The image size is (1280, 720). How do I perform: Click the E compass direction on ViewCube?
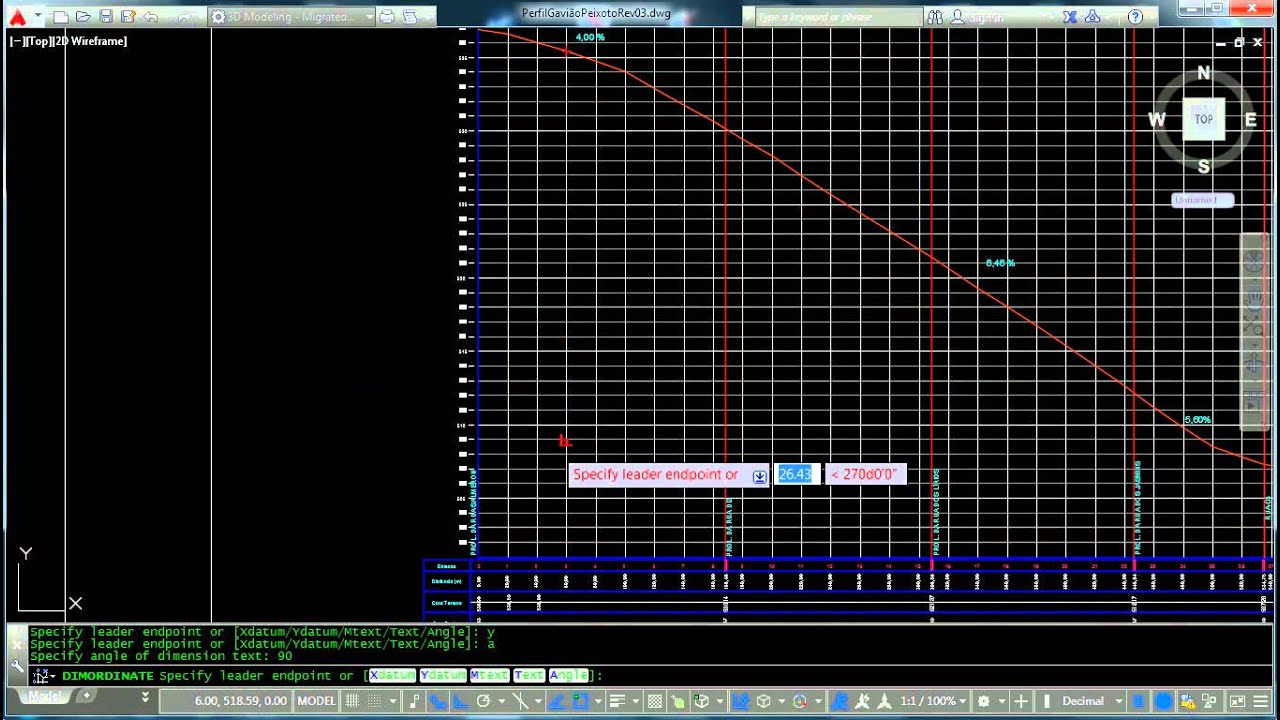(x=1250, y=120)
